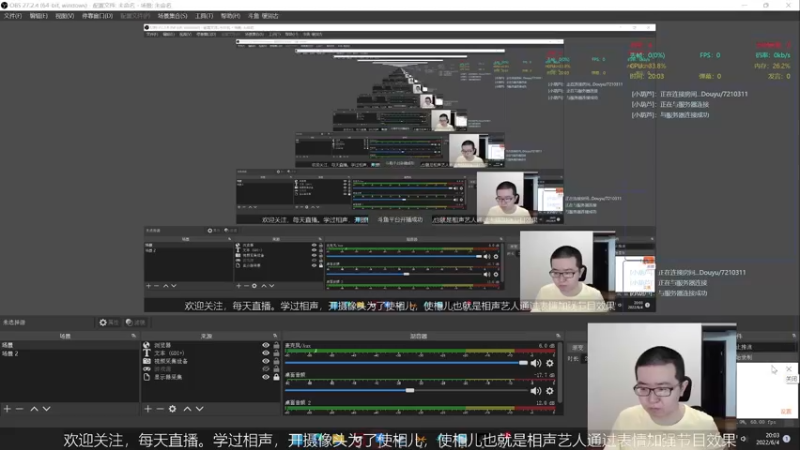The image size is (800, 450).
Task: Mute the 麦克风/Aux audio channel
Action: click(536, 363)
